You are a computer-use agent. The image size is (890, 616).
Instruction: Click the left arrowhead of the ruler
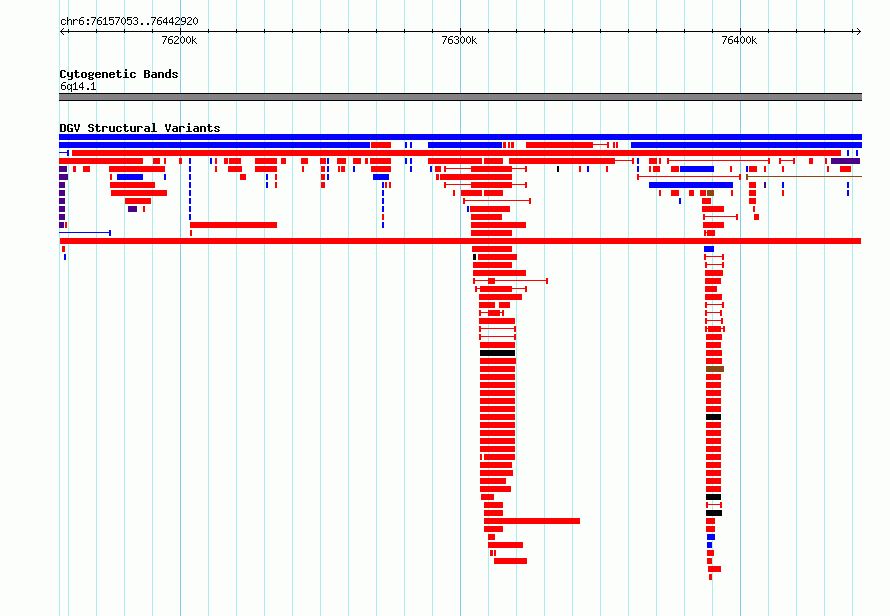tap(63, 32)
